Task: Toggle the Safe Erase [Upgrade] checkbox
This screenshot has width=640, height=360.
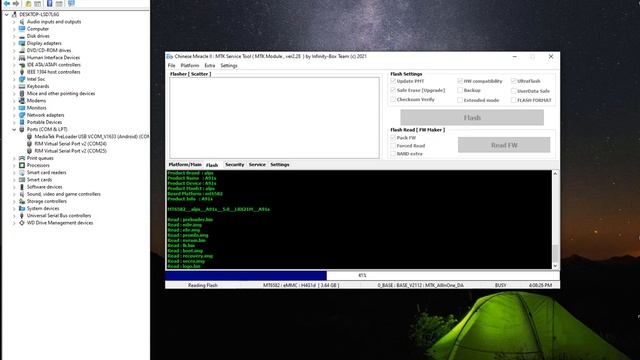Action: (x=393, y=90)
